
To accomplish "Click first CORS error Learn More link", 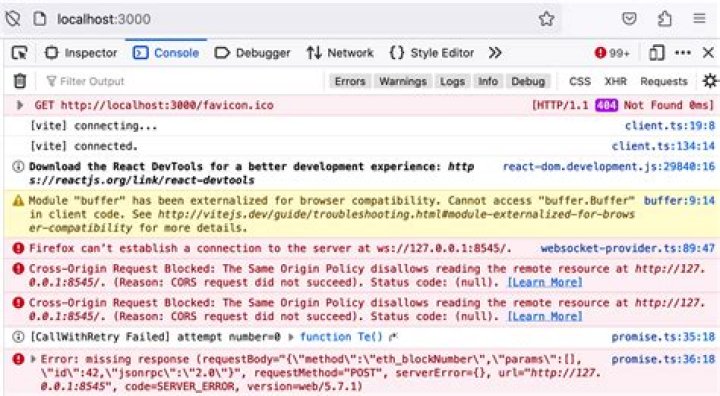I will [x=545, y=282].
